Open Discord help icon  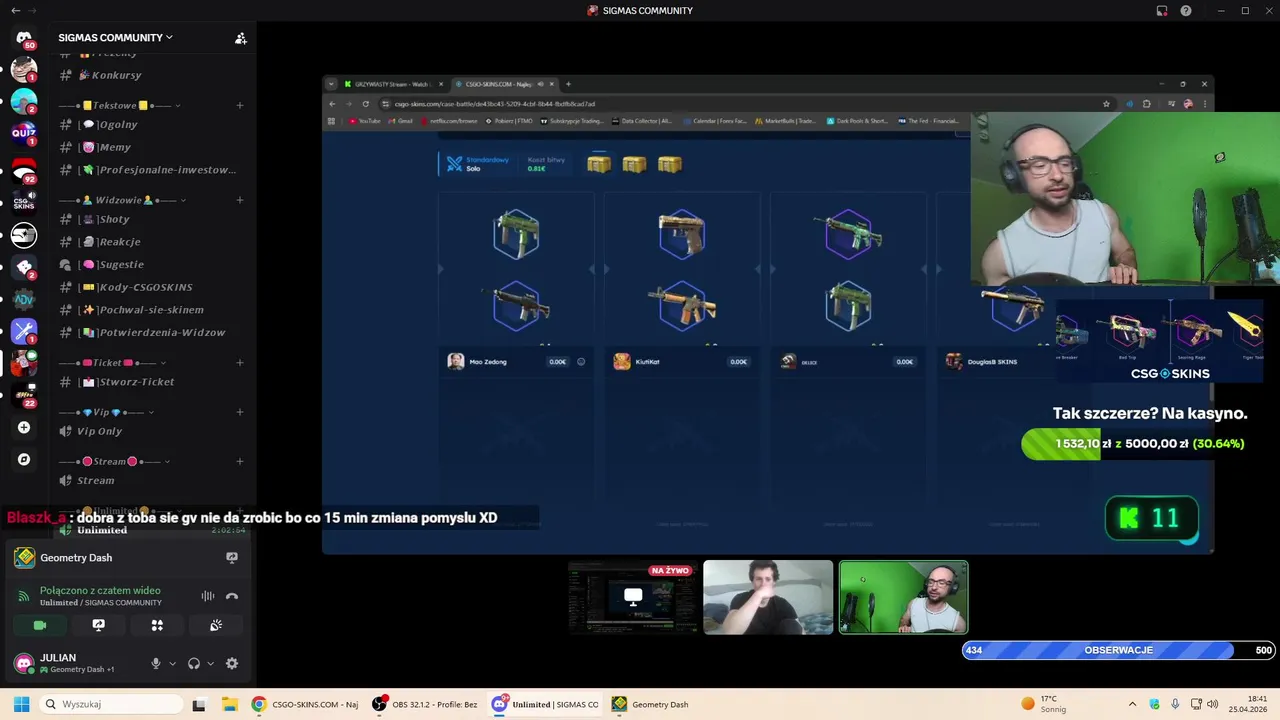[1186, 11]
